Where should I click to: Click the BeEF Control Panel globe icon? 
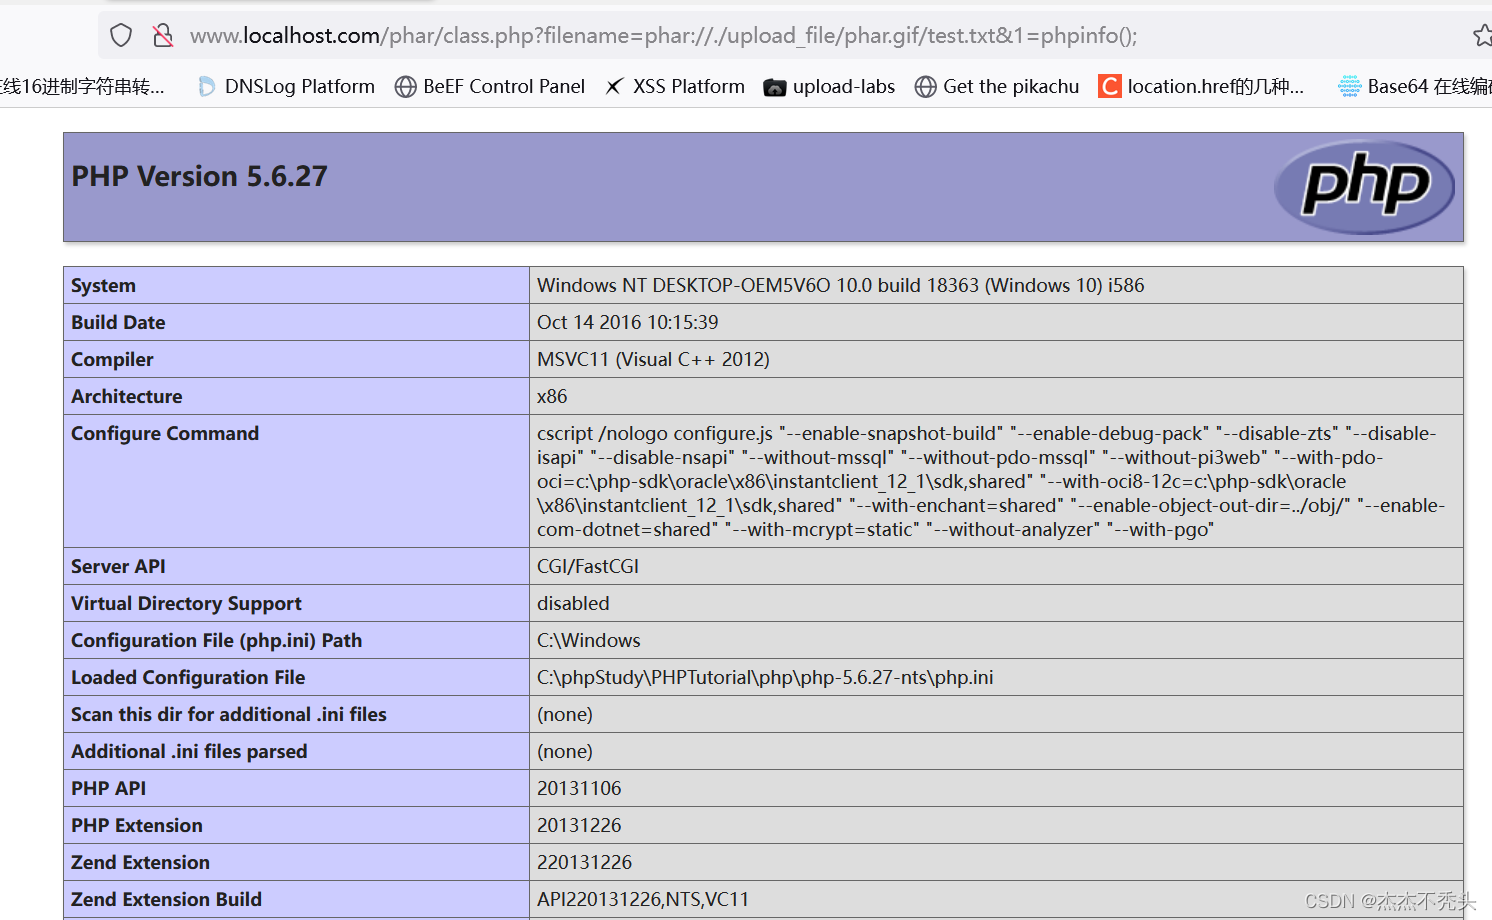pyautogui.click(x=405, y=87)
